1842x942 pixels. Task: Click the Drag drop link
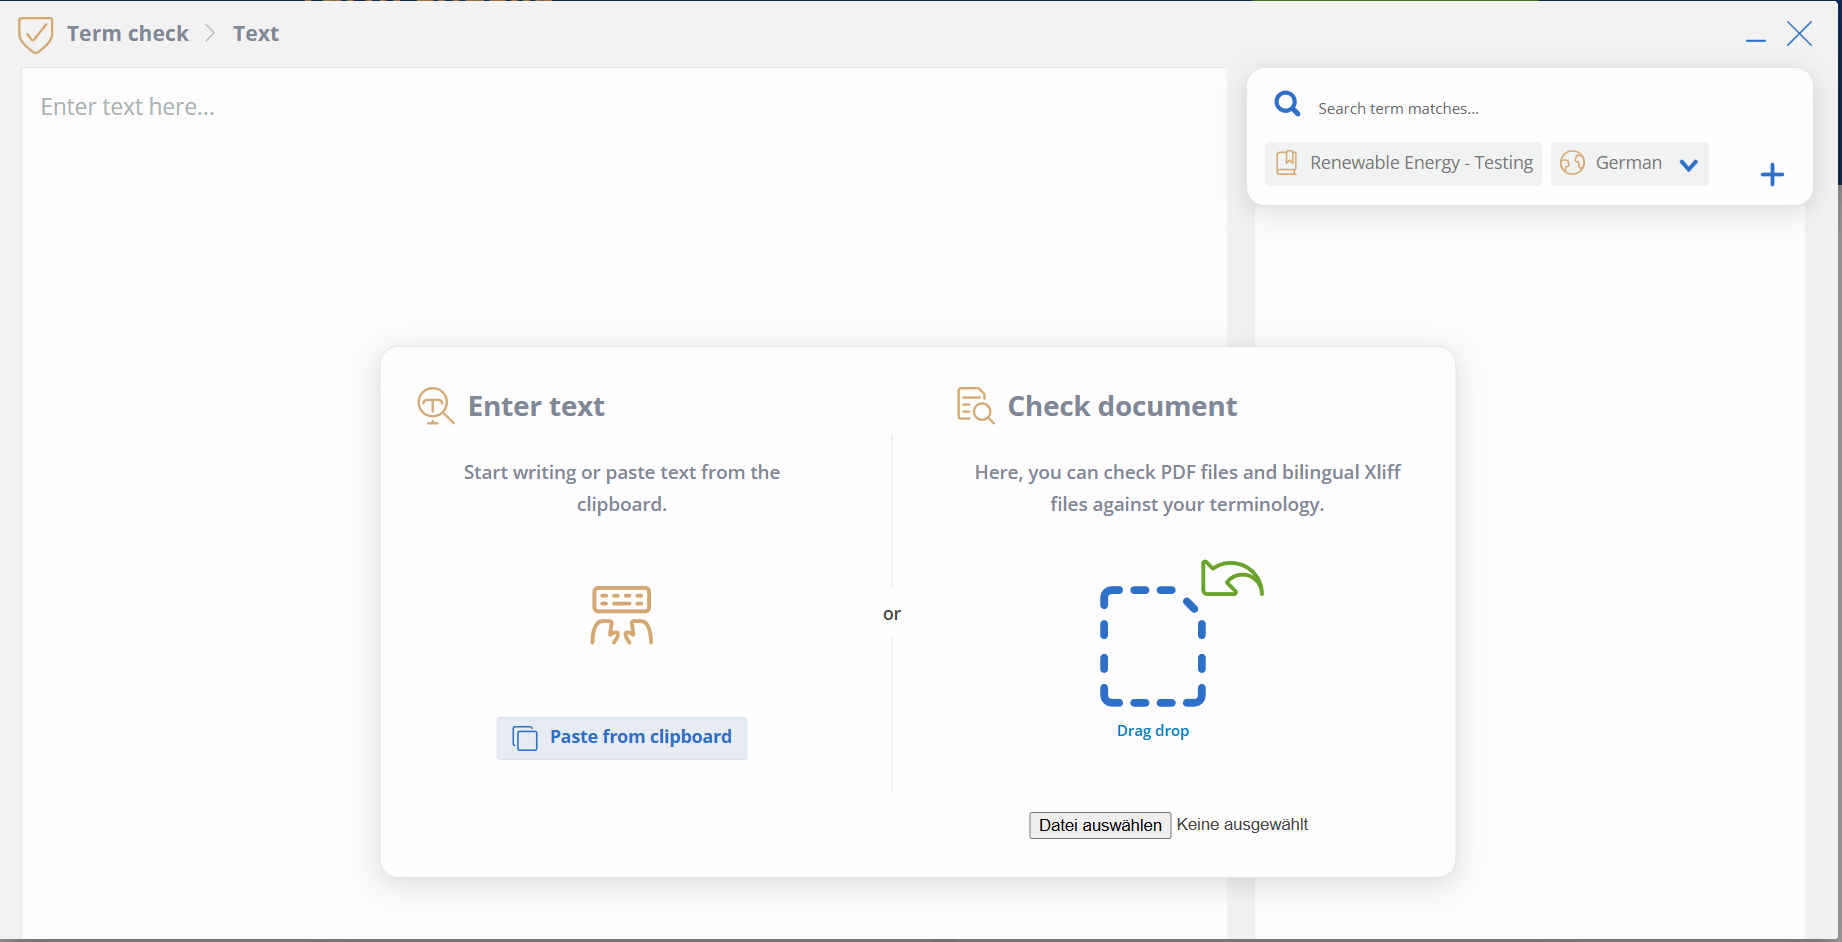1153,731
